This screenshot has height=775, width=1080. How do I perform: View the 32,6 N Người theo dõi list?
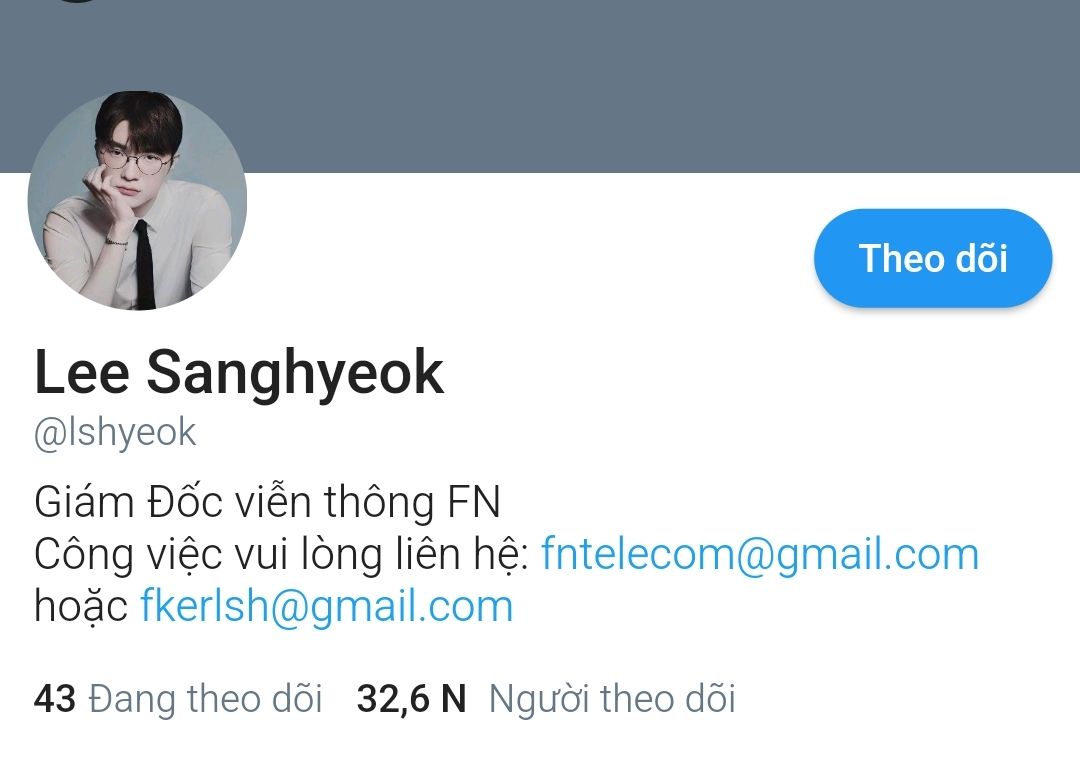point(546,699)
